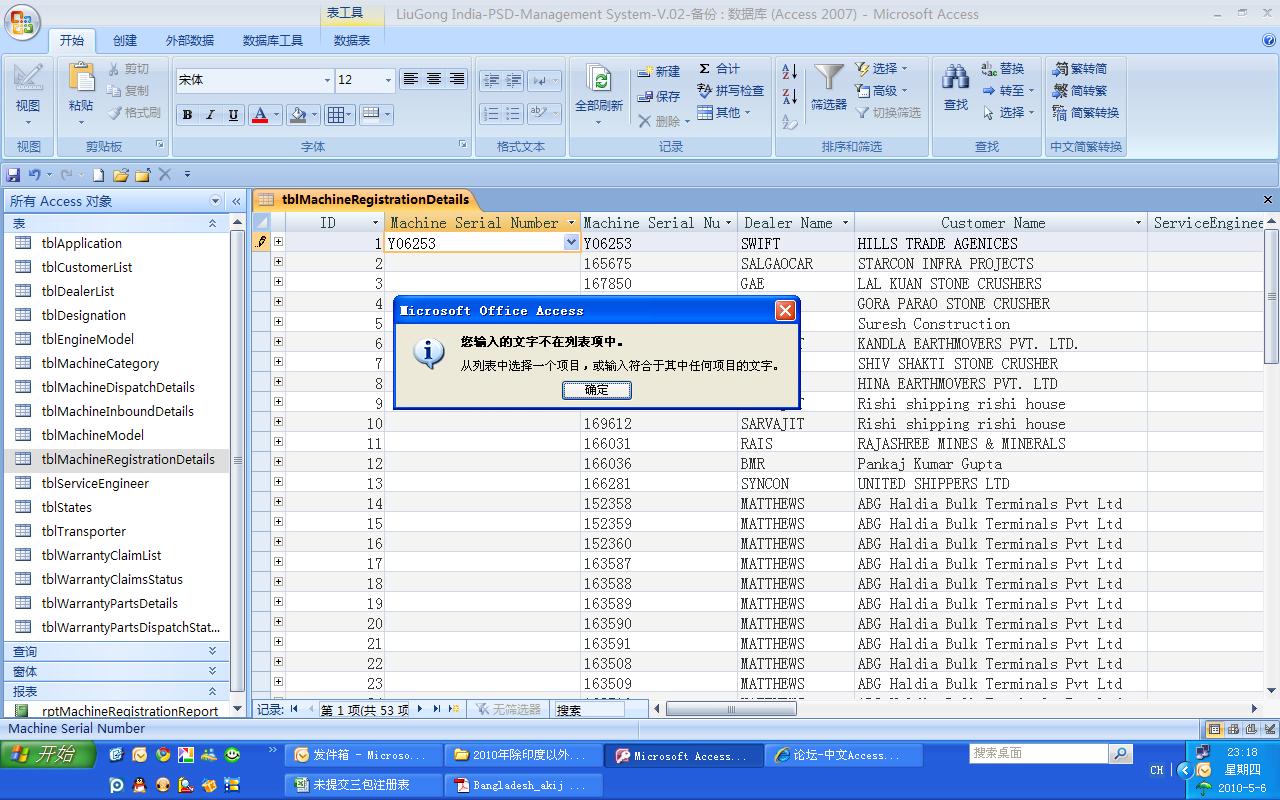Screen dimensions: 1280x800
Task: Click the Help question mark icon
Action: click(1269, 40)
